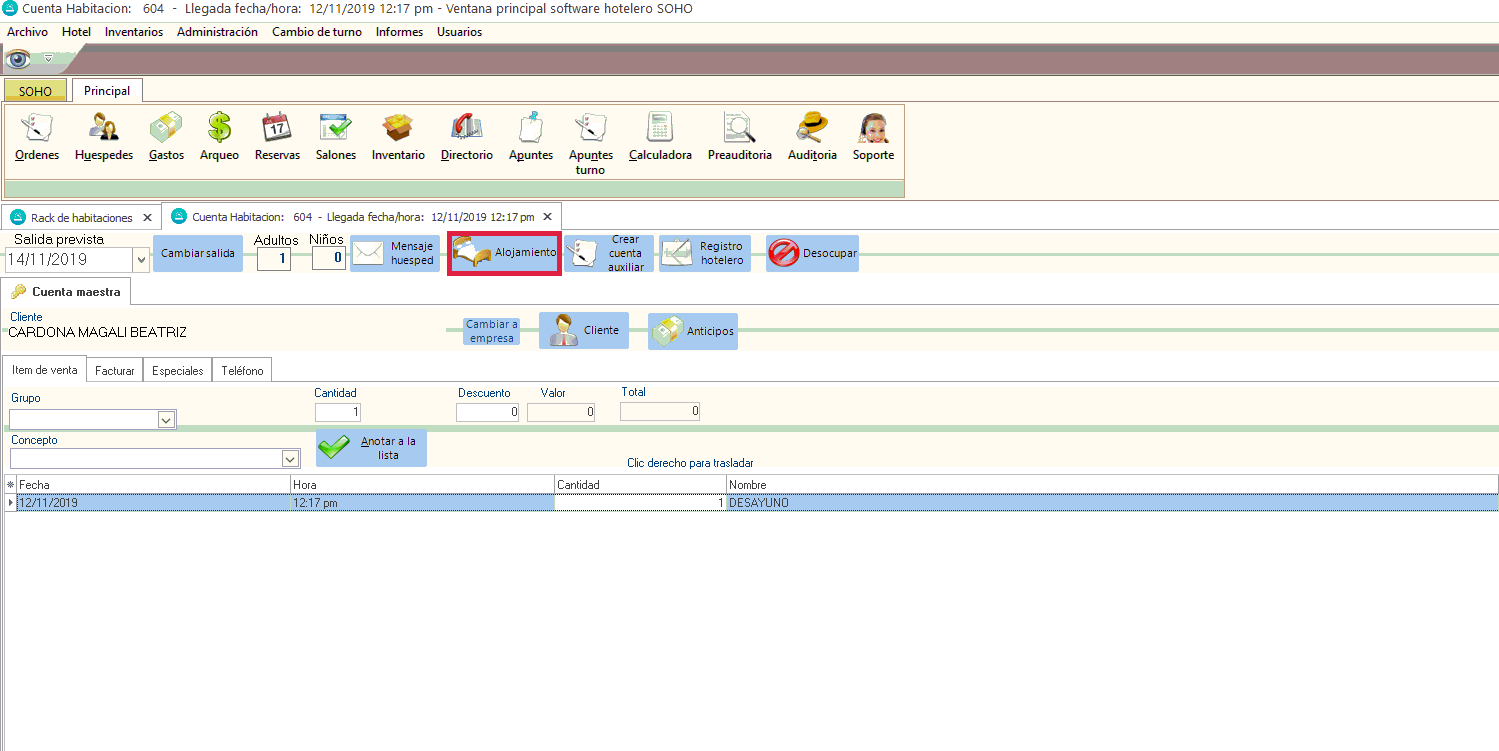Expand the Concepto dropdown list

[x=290, y=459]
